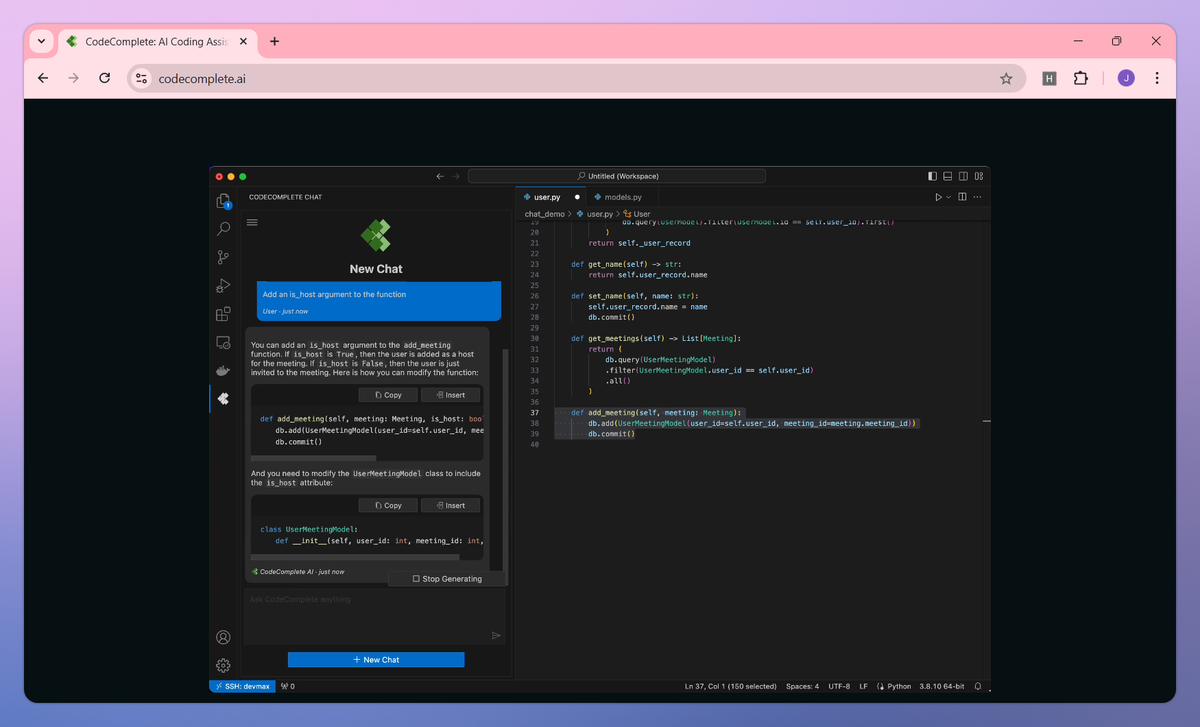Select the CodeComplete icon in activity bar

coord(223,399)
